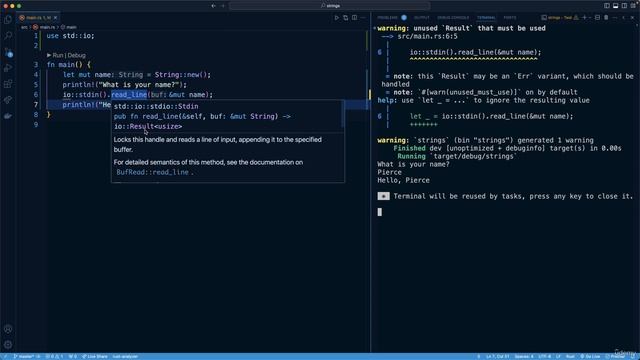Viewport: 640px width, 360px height.
Task: Click the 'Hello, Pierce' terminal output line
Action: [x=403, y=180]
